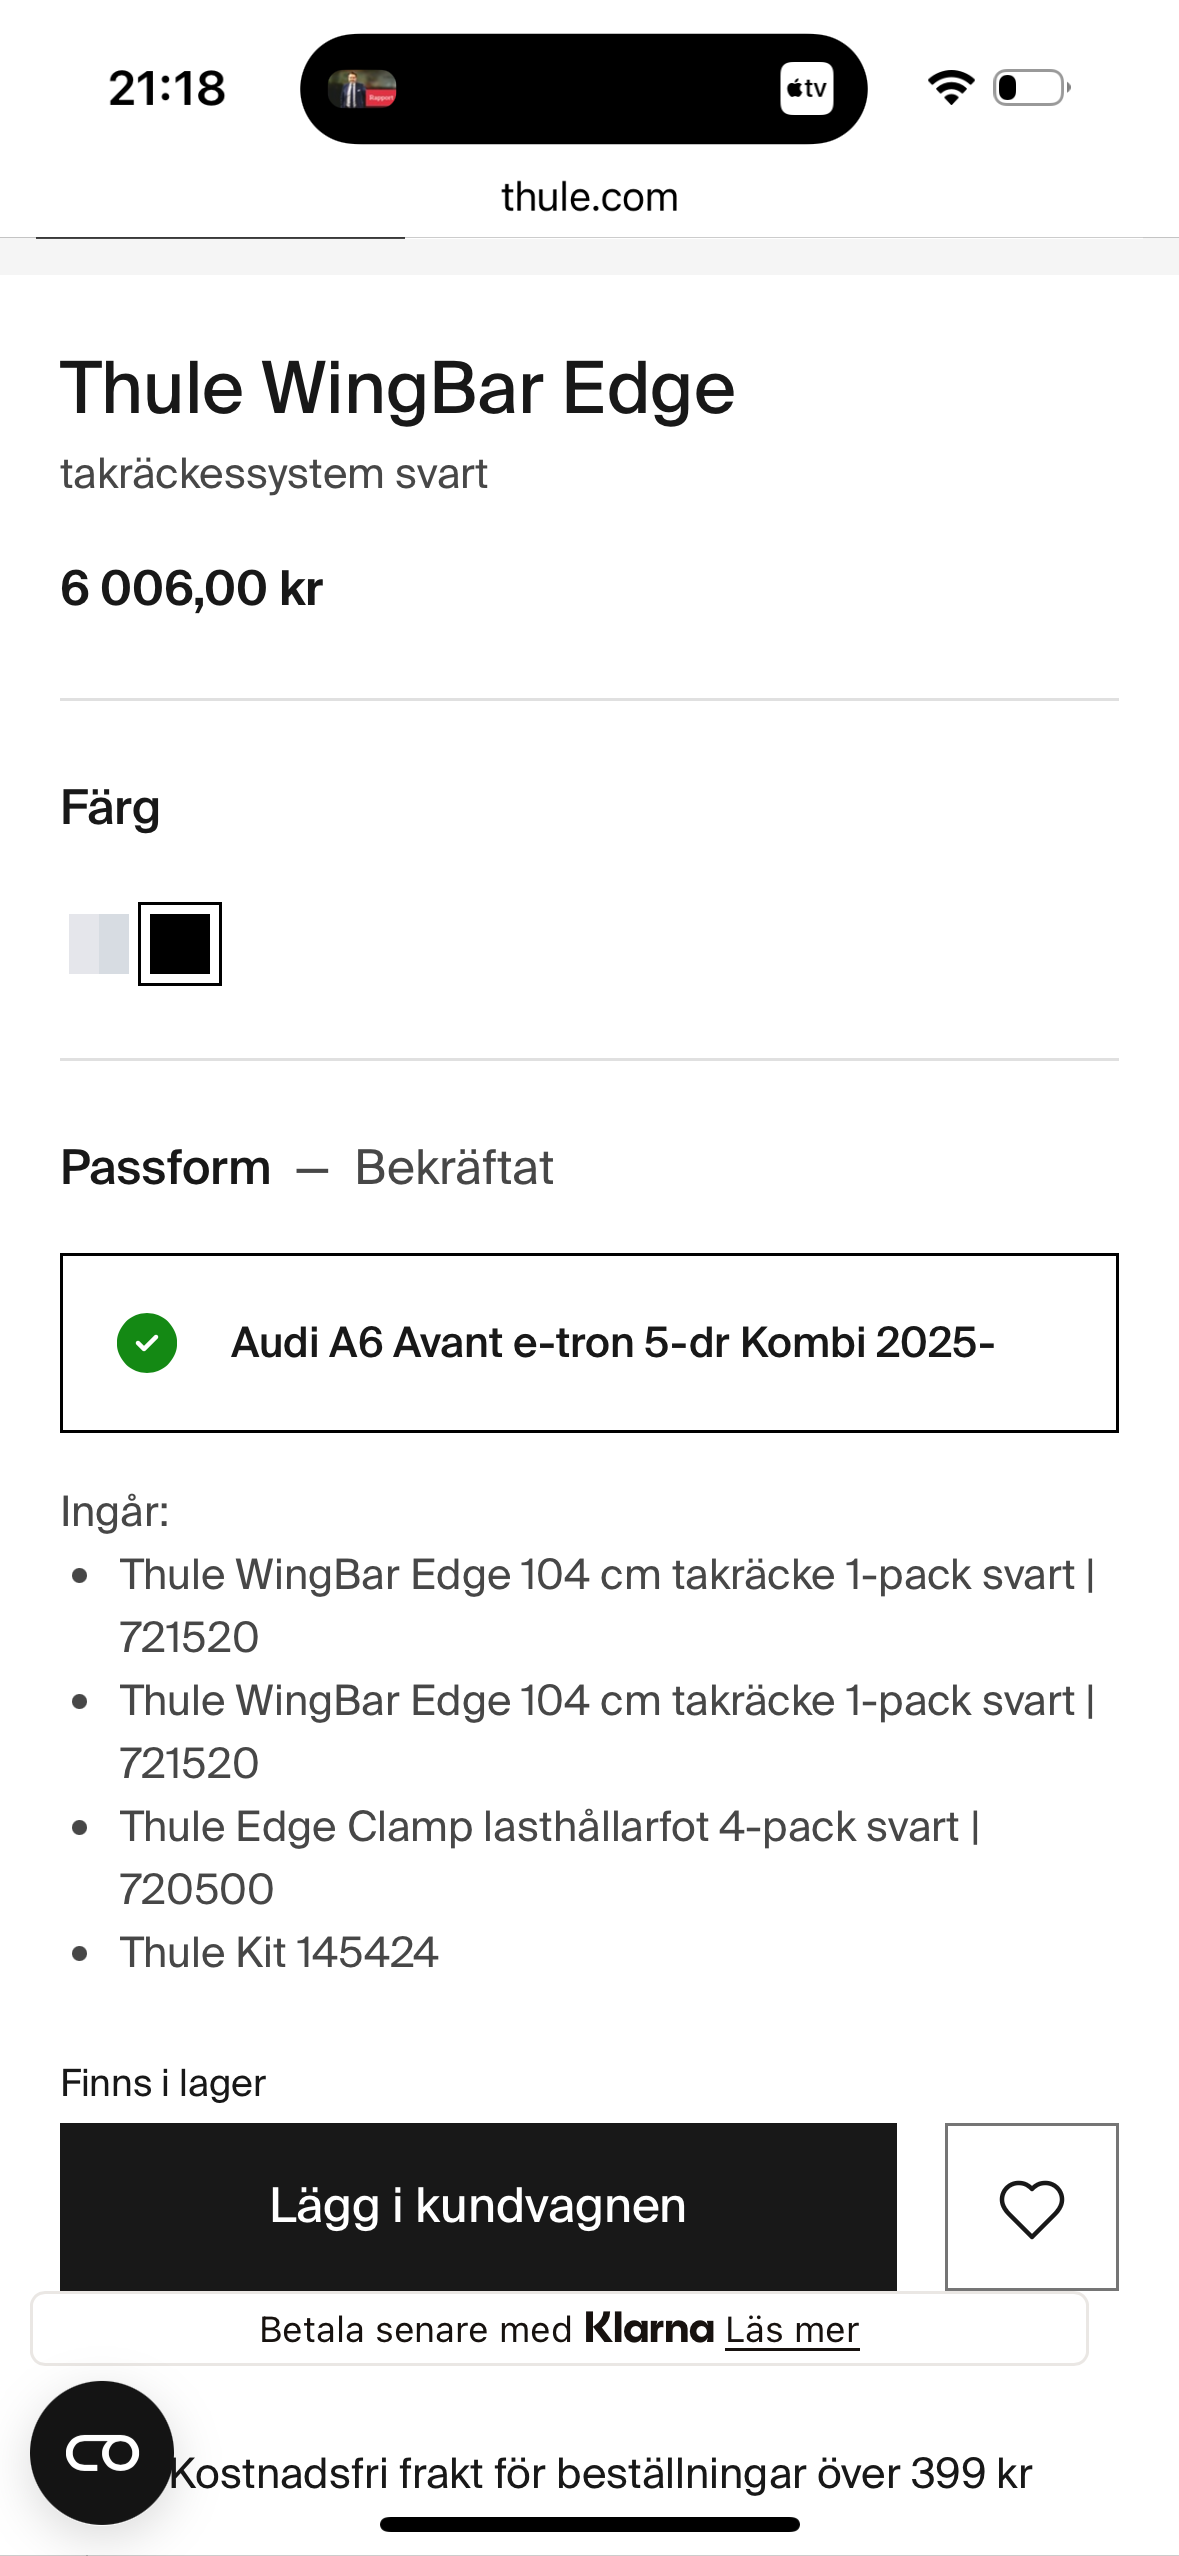Tap the Thule Kit 145424 list item
The height and width of the screenshot is (2556, 1179).
tap(279, 1952)
